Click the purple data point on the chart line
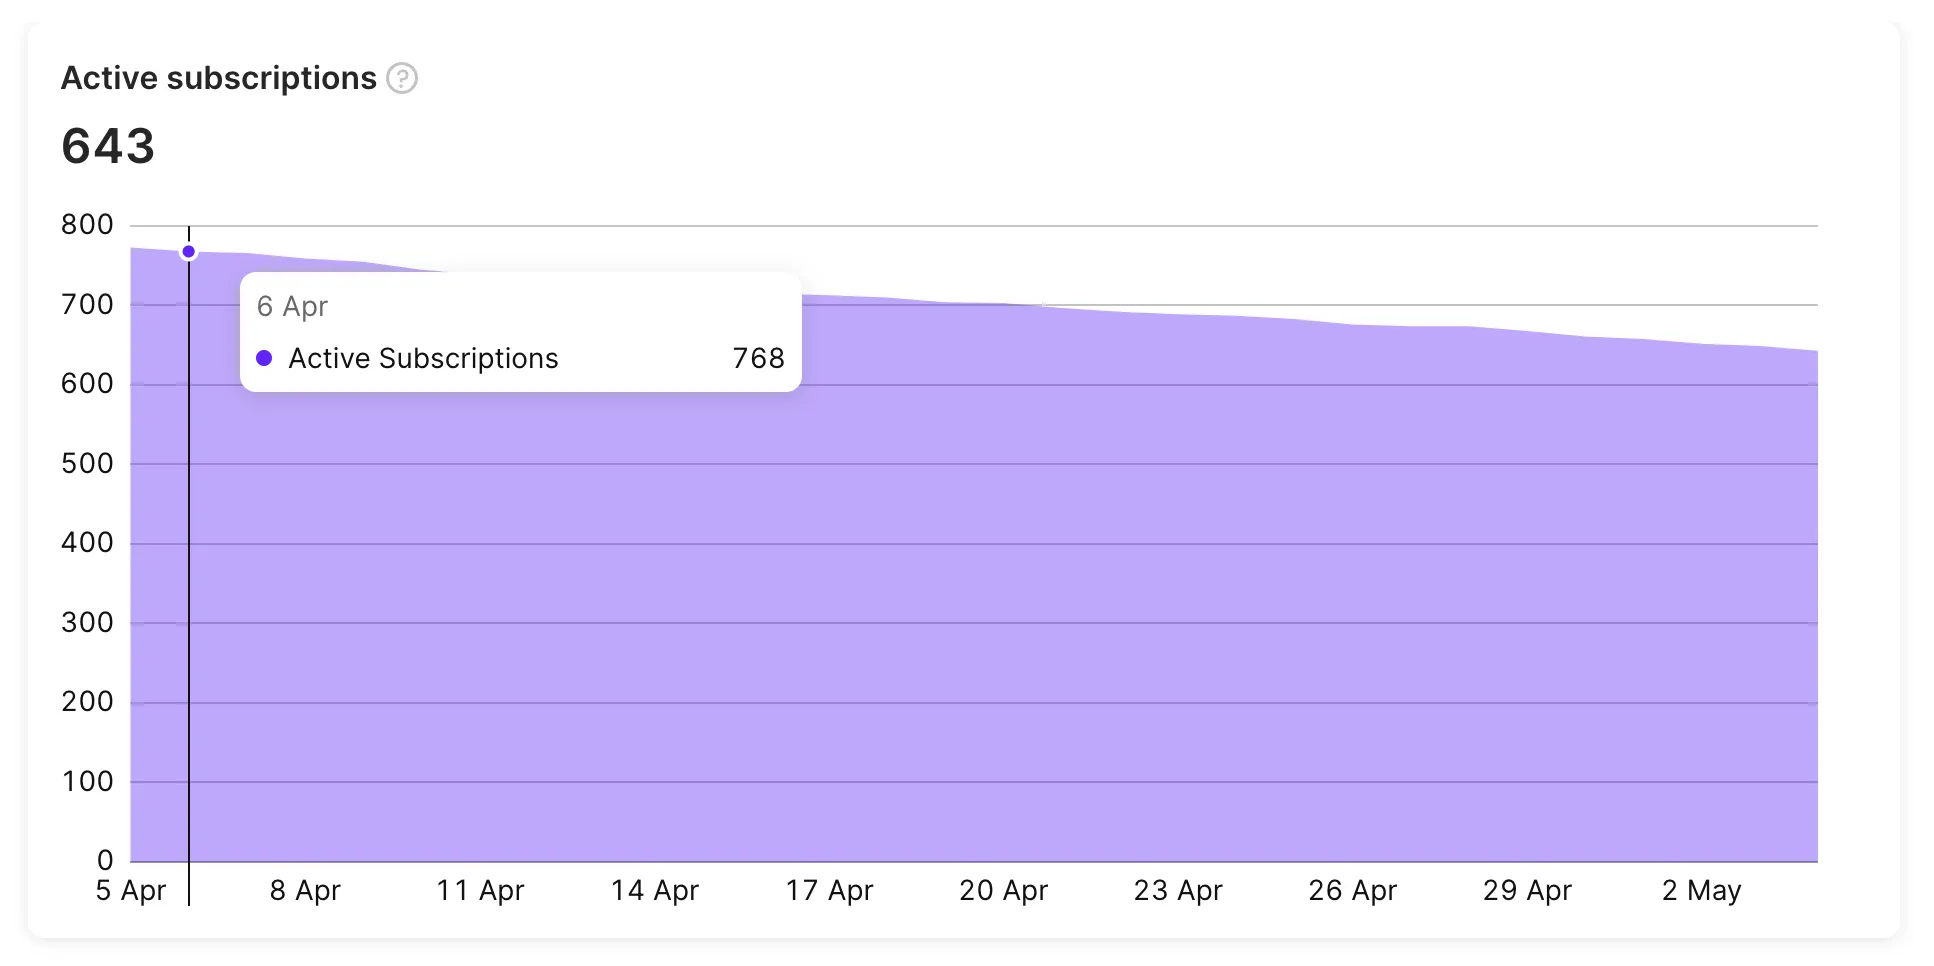 coord(188,252)
